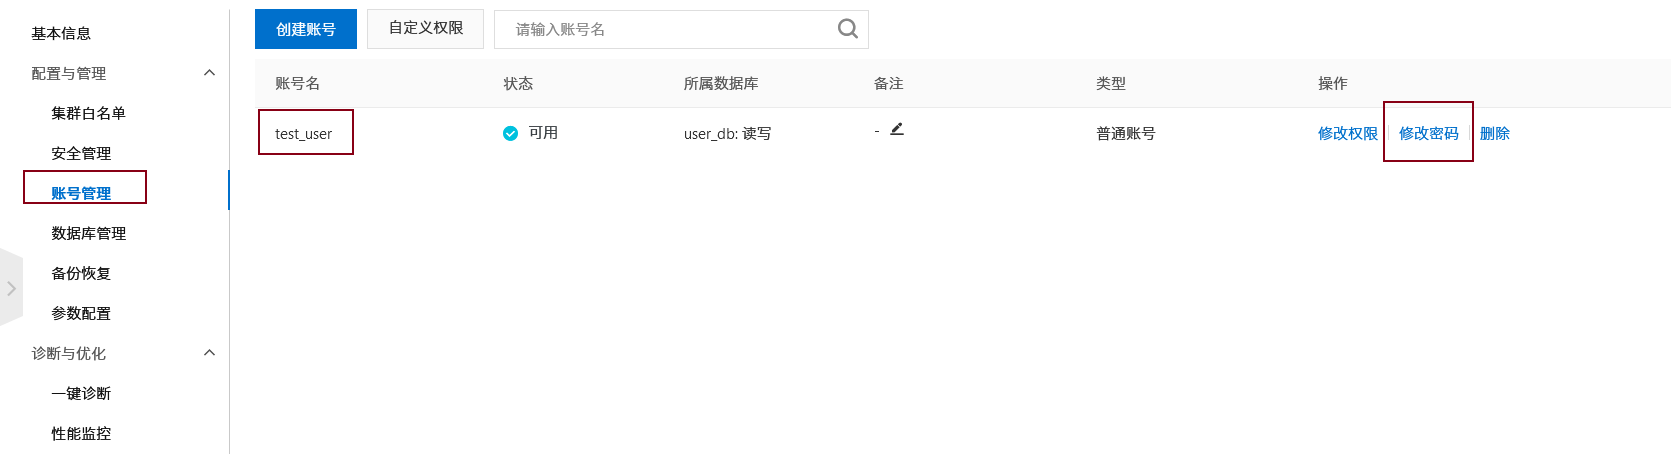Screen dimensions: 1671x454
Task: Open 参数配置 sidebar entry
Action: (81, 313)
